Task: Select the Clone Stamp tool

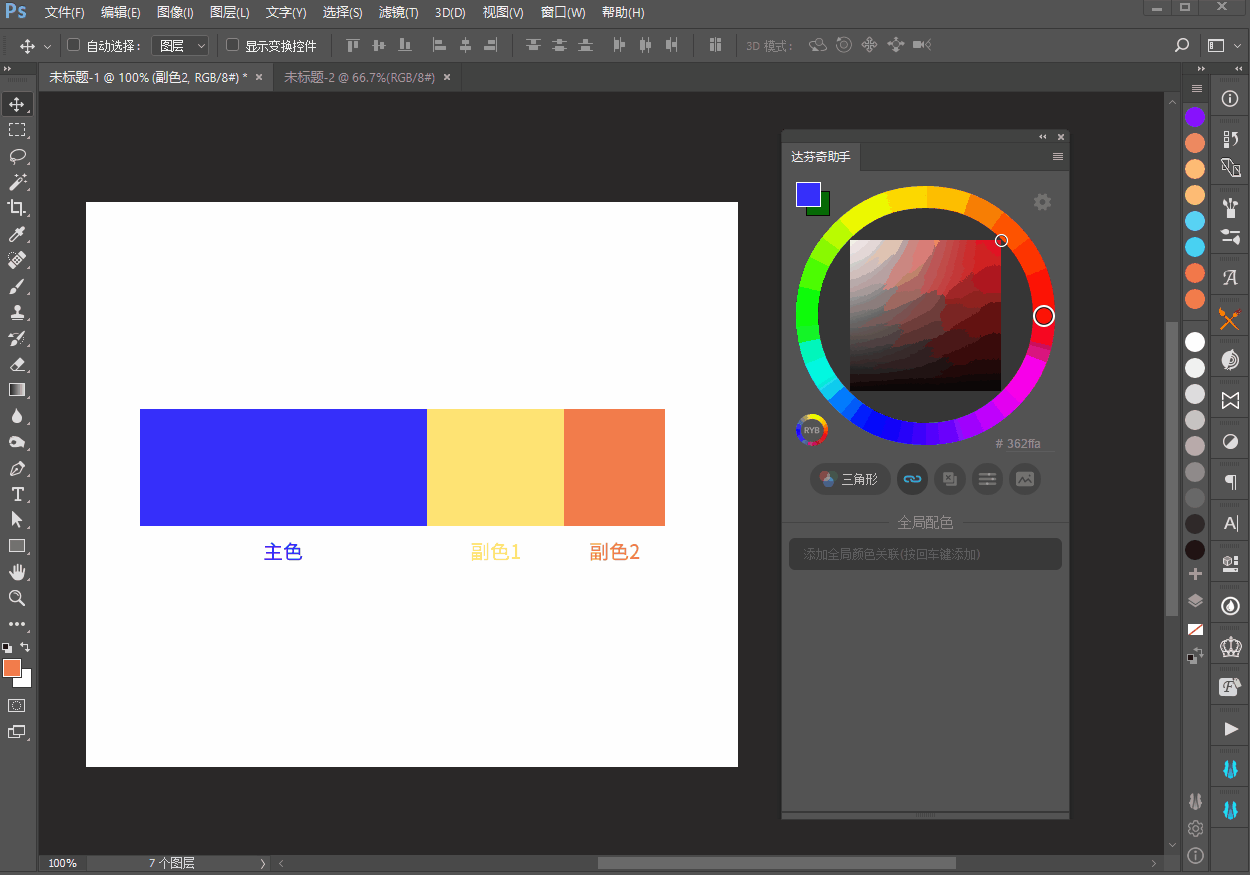Action: [17, 312]
